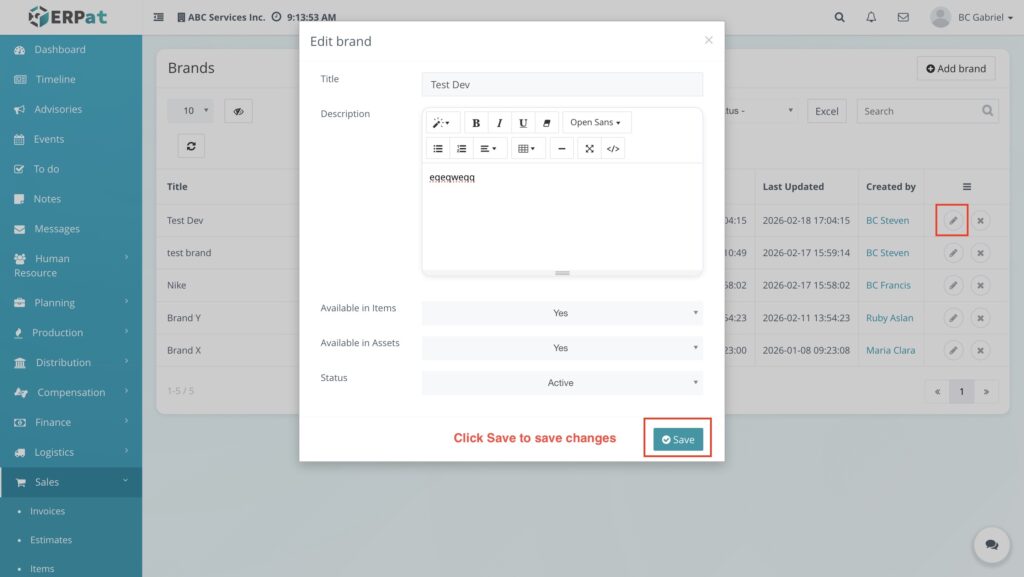Screen dimensions: 1024x577
Task: Click Save to save brand changes
Action: click(678, 439)
